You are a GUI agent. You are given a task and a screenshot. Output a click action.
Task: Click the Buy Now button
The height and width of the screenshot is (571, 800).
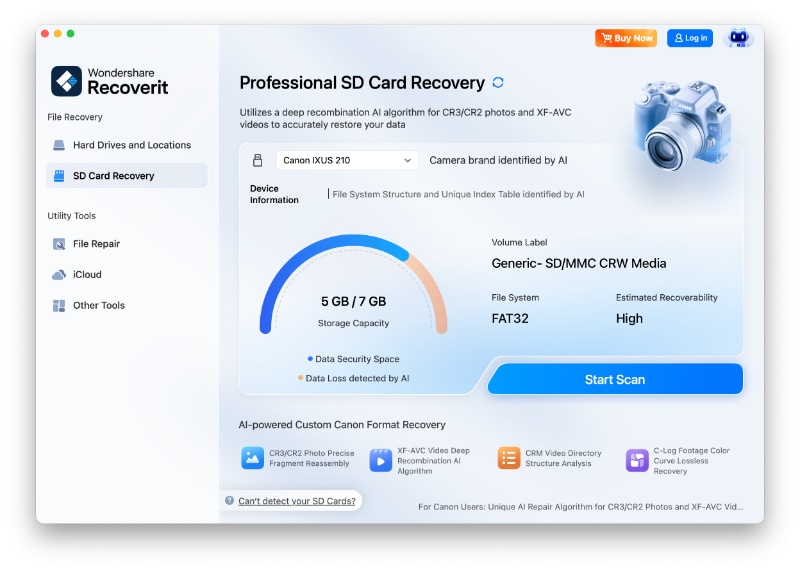(626, 38)
